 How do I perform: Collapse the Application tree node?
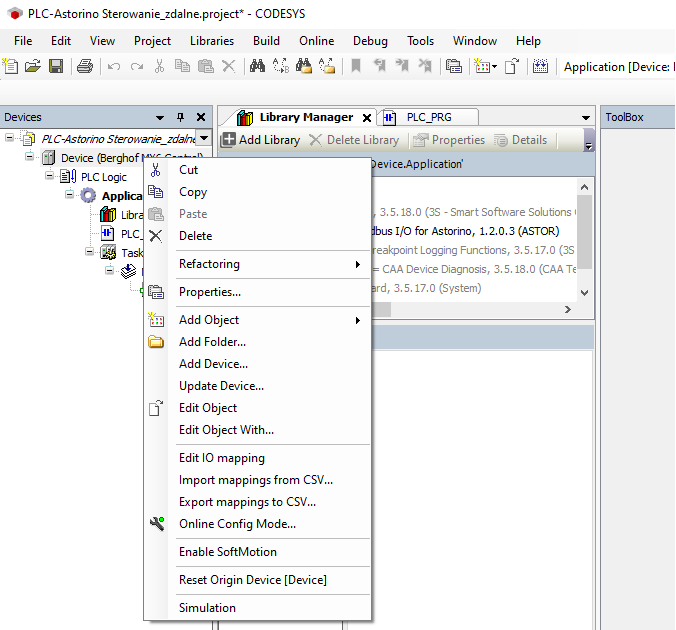pyautogui.click(x=69, y=194)
